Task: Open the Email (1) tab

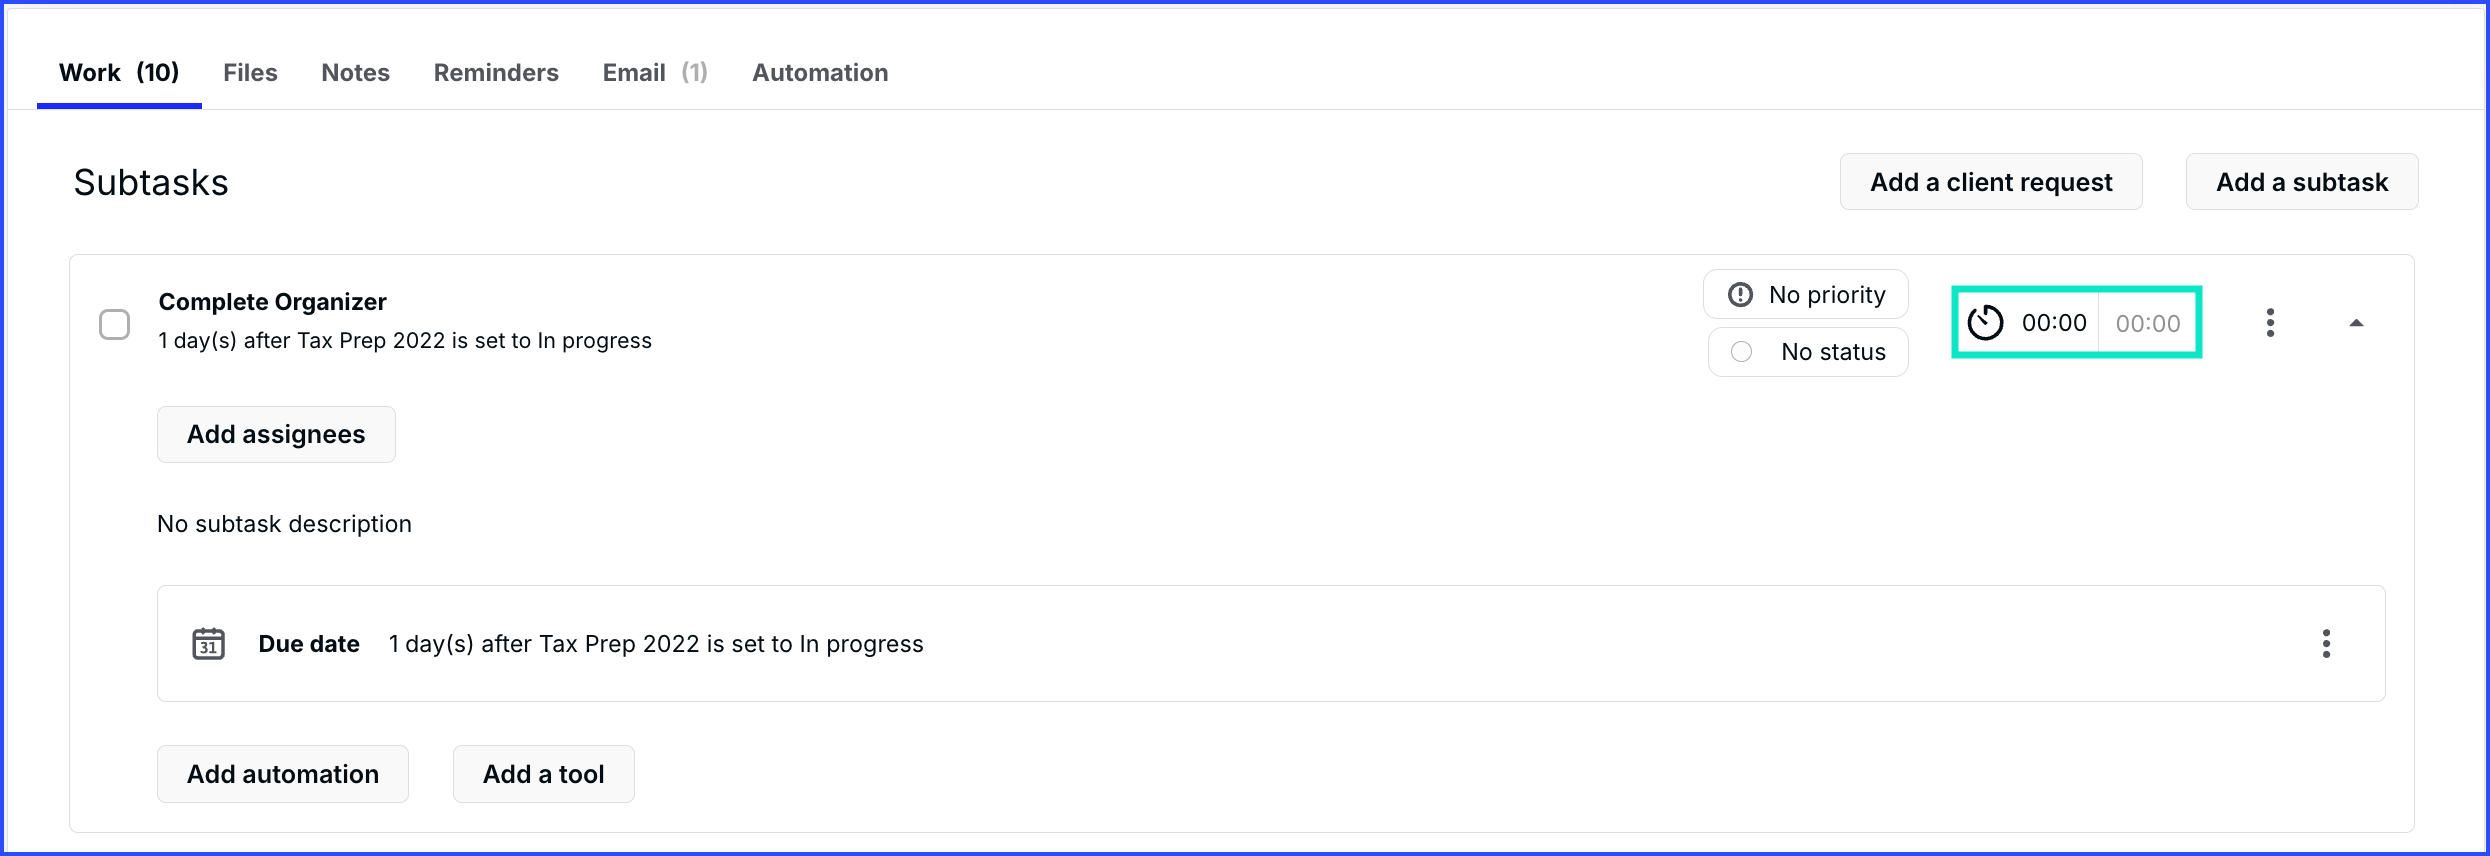Action: tap(655, 72)
